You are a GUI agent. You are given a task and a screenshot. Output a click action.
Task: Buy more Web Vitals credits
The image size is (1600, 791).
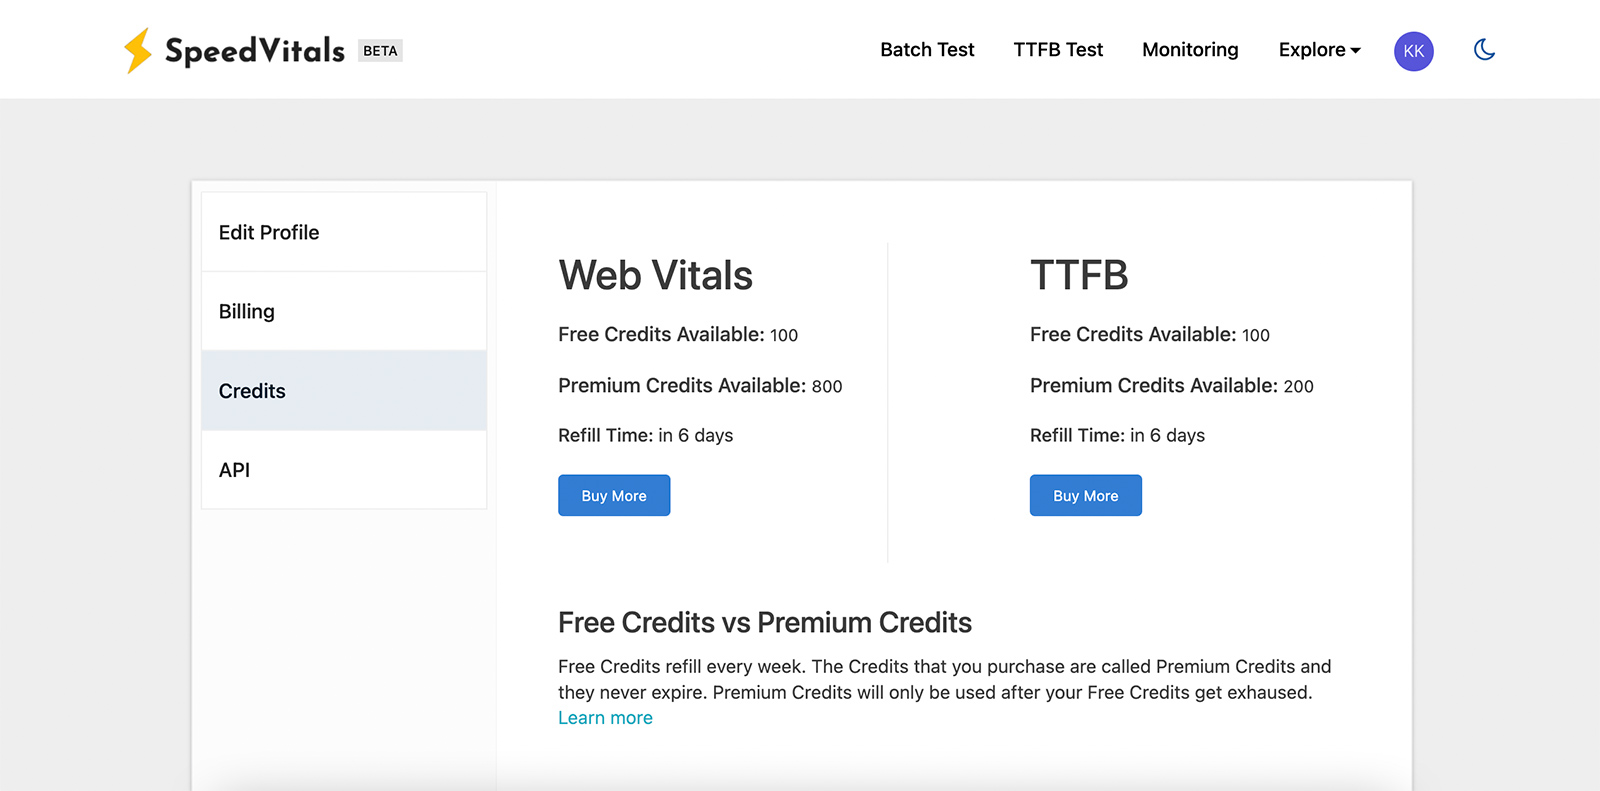614,496
